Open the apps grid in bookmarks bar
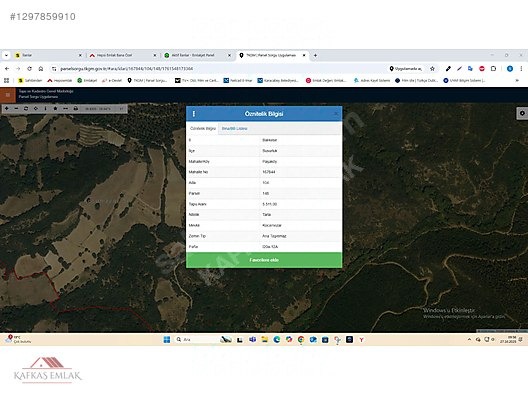 pyautogui.click(x=6, y=80)
